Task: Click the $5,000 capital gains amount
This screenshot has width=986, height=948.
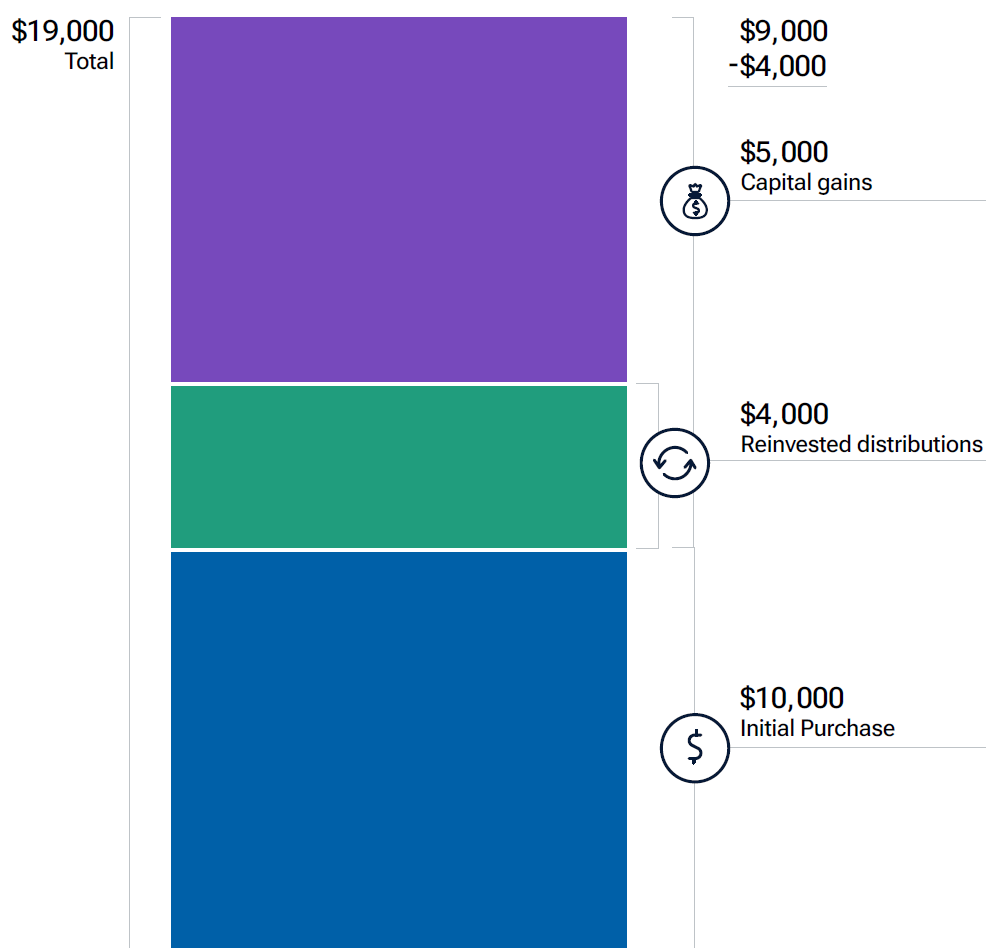Action: pos(784,152)
